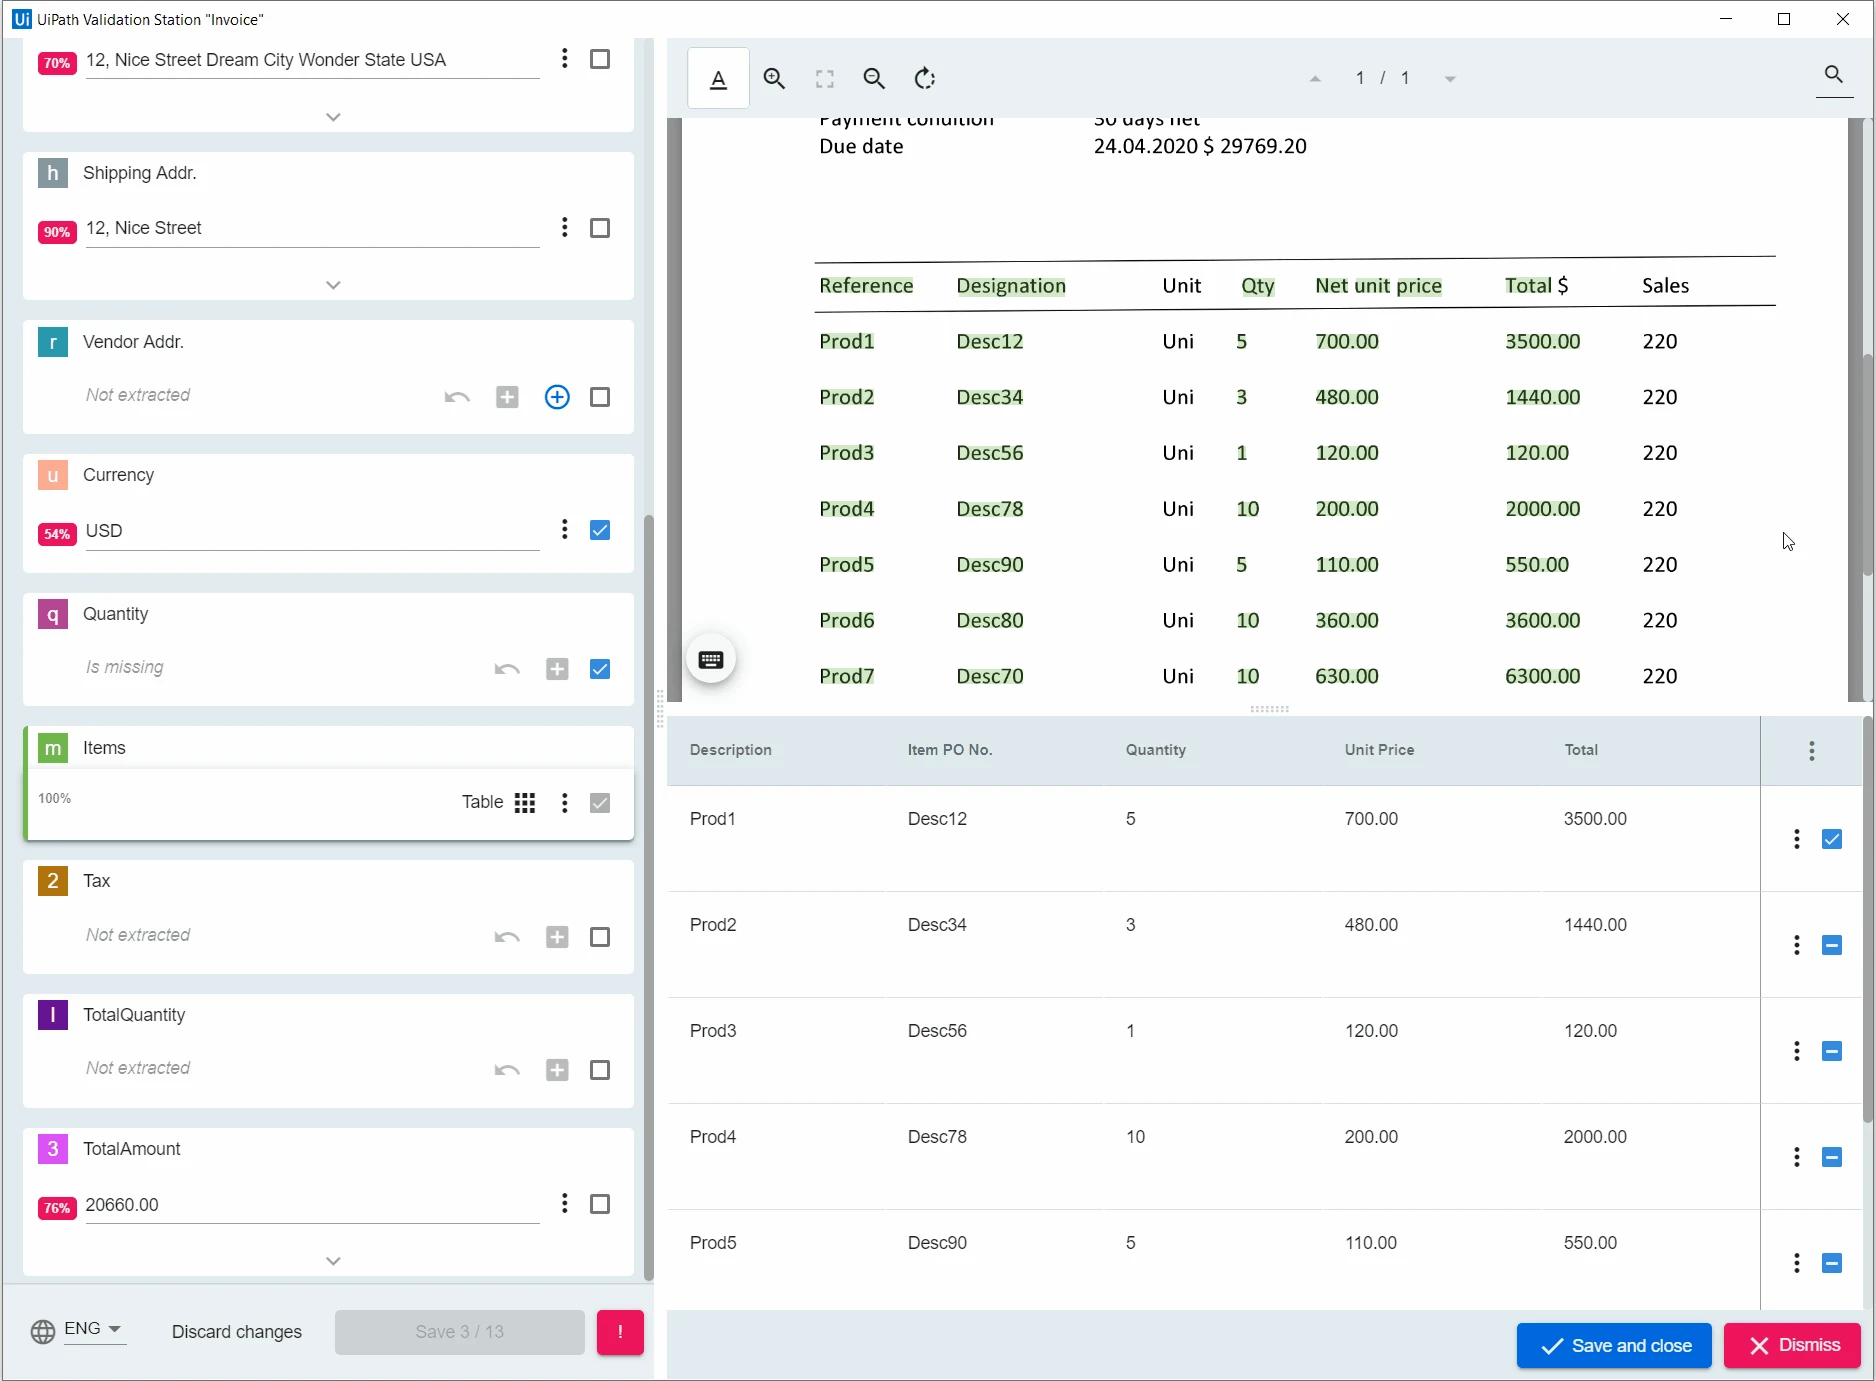Click the keyboard shortcuts icon
This screenshot has width=1876, height=1381.
pos(711,659)
